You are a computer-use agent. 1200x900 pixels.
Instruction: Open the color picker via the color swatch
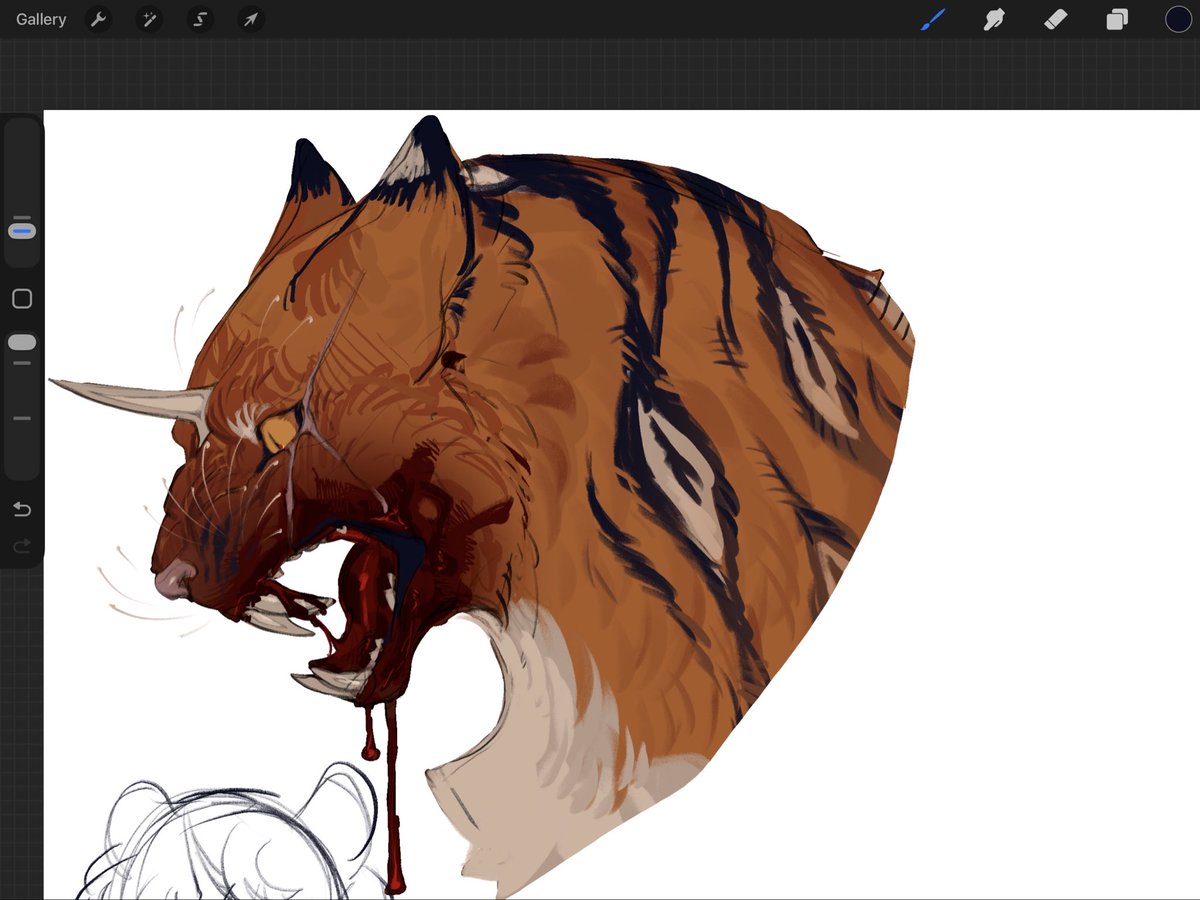(1178, 19)
